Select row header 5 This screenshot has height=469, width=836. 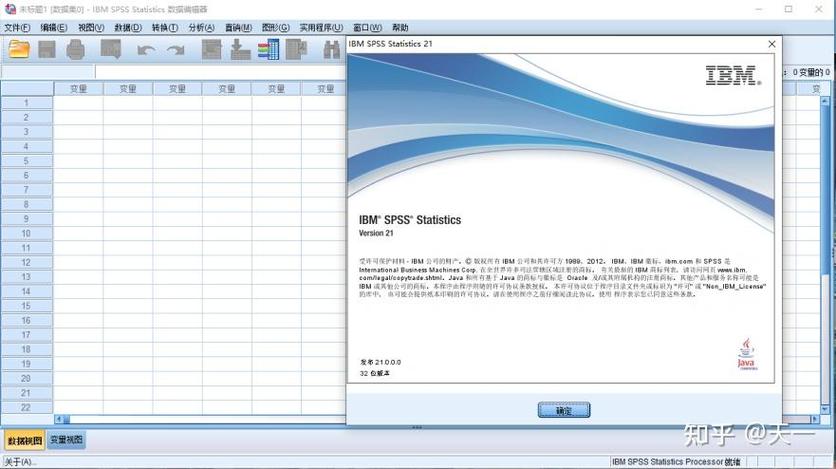27,161
